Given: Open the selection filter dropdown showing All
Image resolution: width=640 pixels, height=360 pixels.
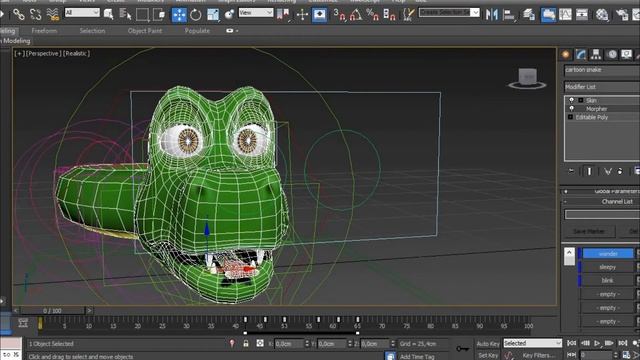Looking at the screenshot, I should pos(82,13).
